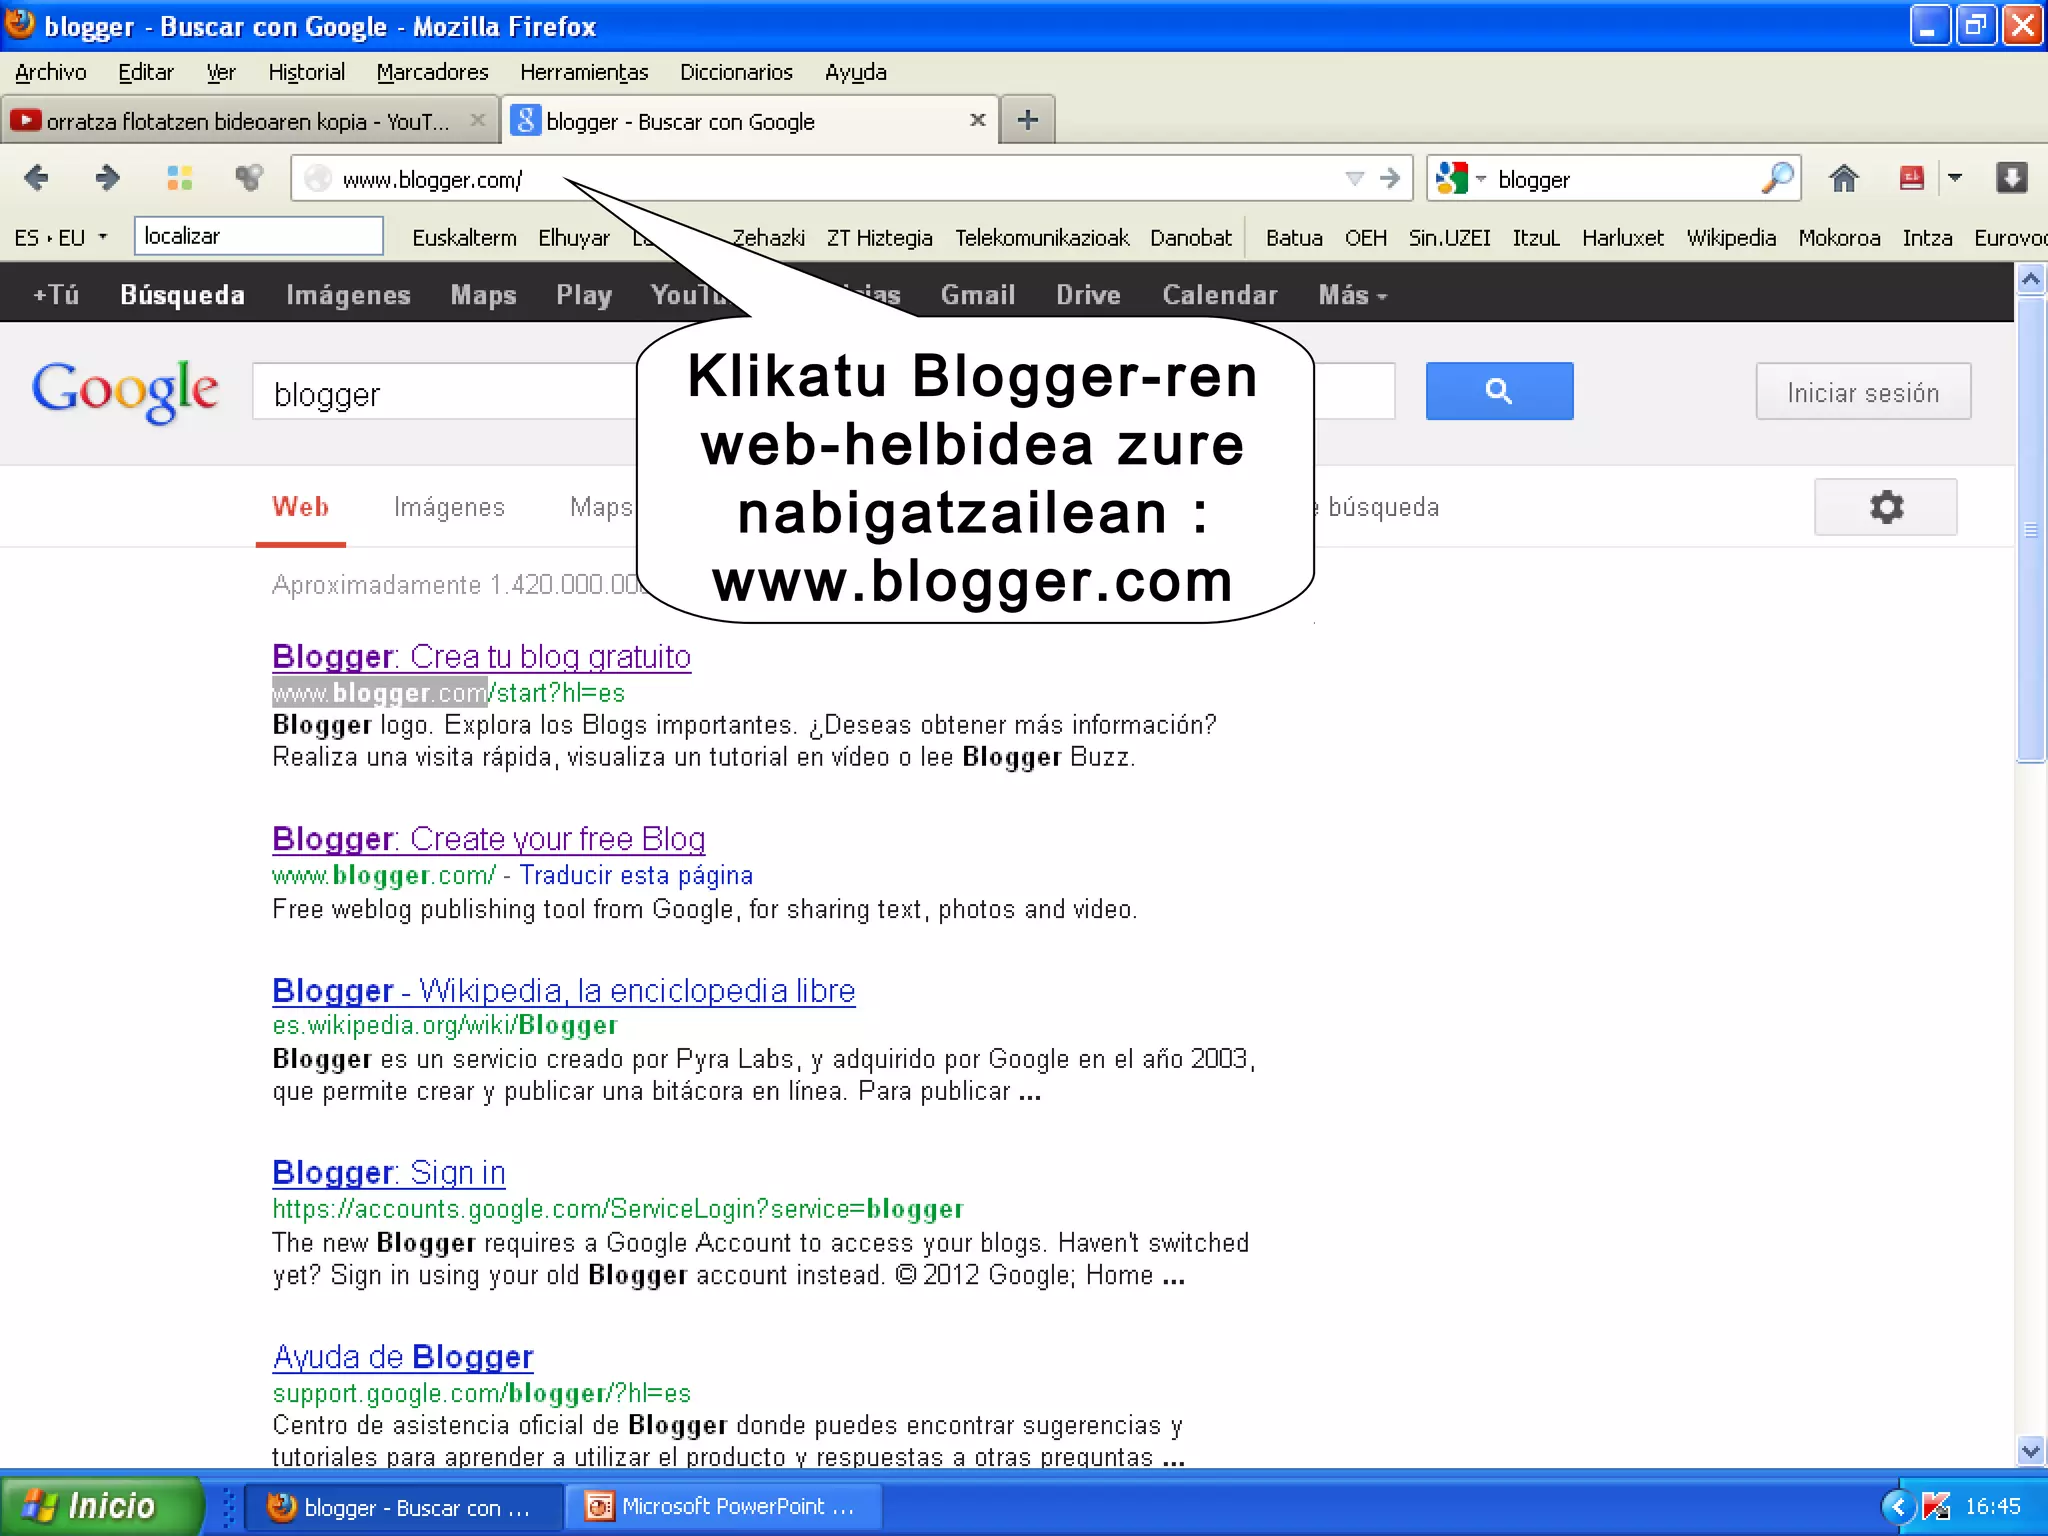
Task: Click the Iniciar sesión button
Action: [x=1862, y=392]
